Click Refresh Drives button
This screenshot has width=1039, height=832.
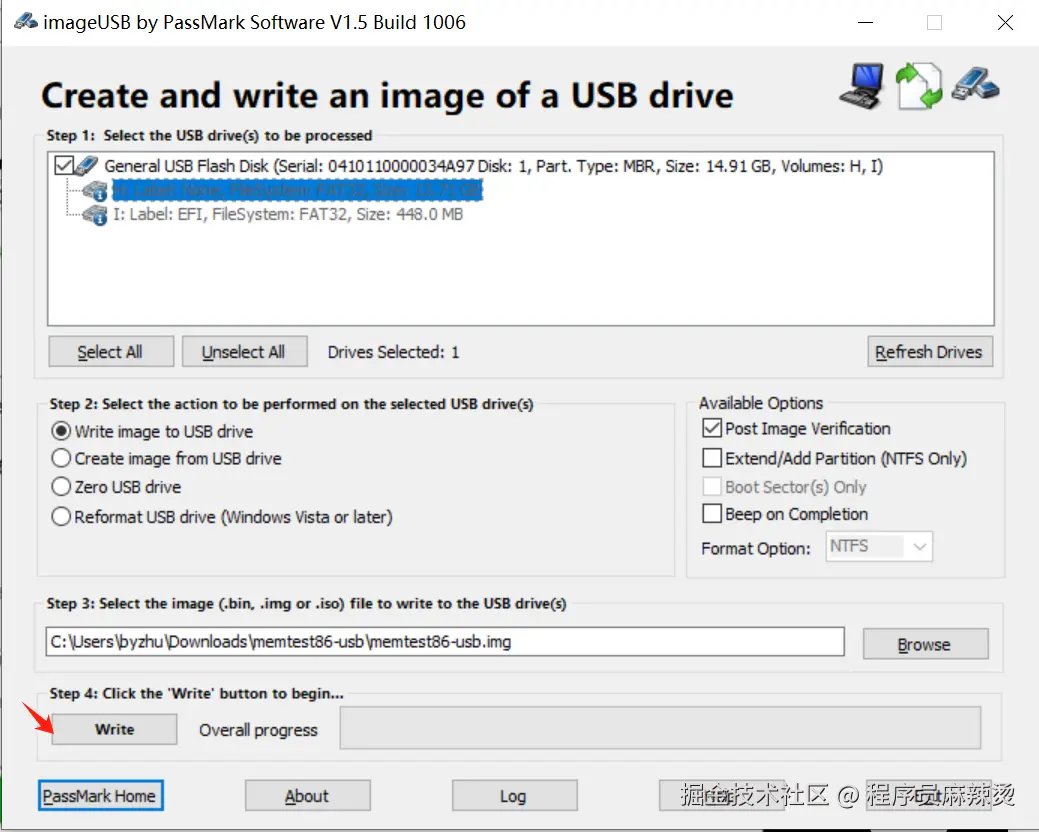[929, 352]
